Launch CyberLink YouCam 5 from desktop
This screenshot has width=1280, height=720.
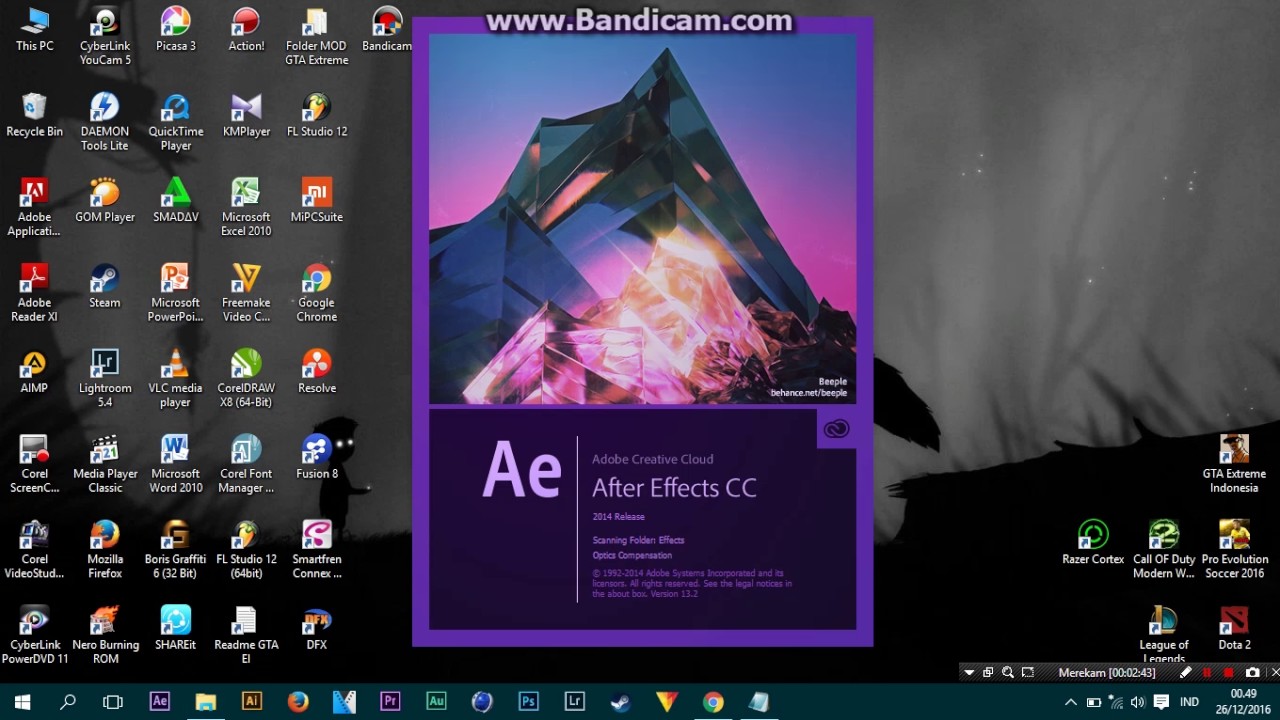click(x=105, y=37)
